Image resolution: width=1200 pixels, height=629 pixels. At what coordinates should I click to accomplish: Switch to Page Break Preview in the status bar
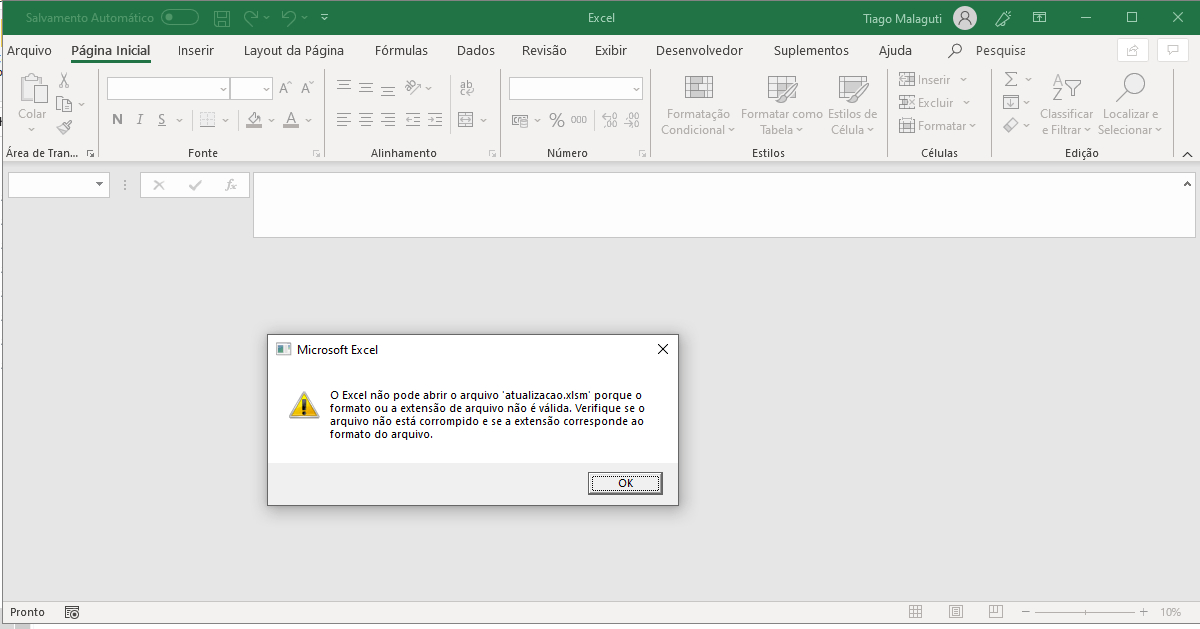[x=996, y=612]
